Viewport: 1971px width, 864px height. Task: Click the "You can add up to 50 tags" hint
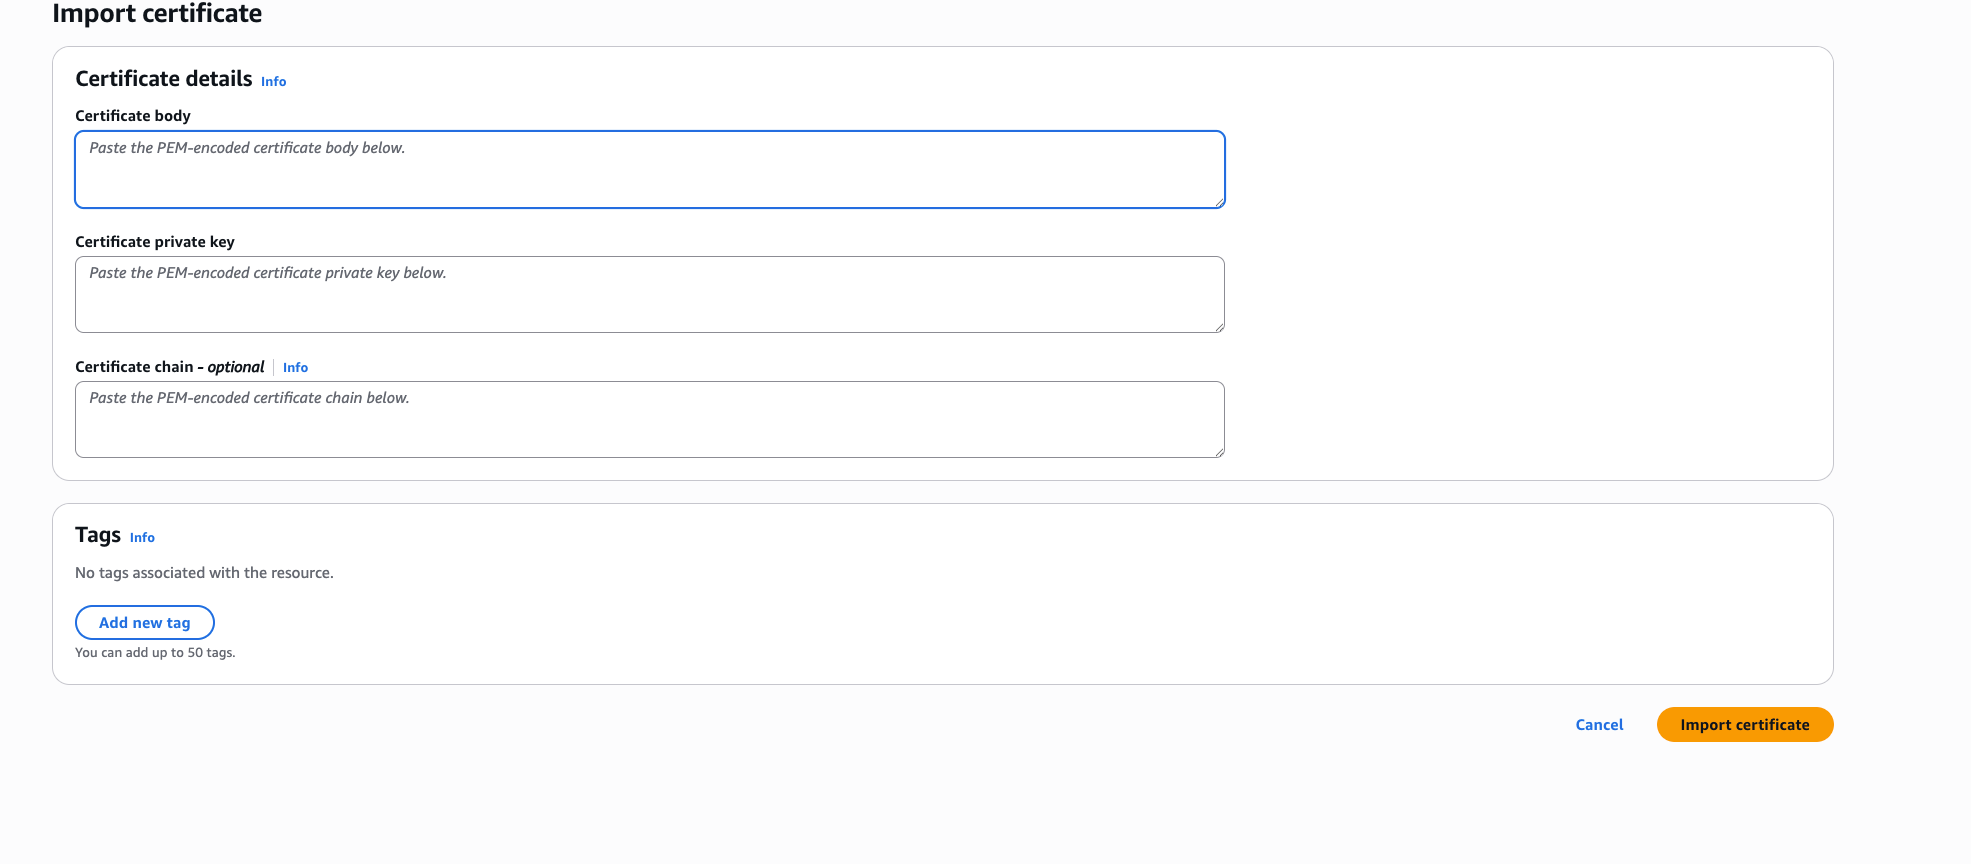155,653
